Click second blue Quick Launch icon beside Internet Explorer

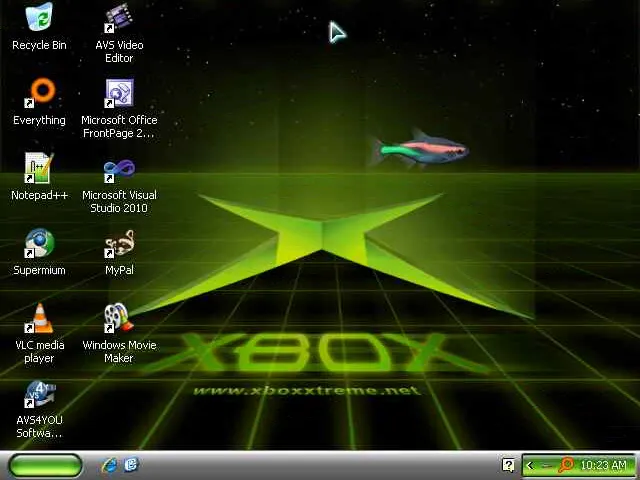(x=131, y=465)
